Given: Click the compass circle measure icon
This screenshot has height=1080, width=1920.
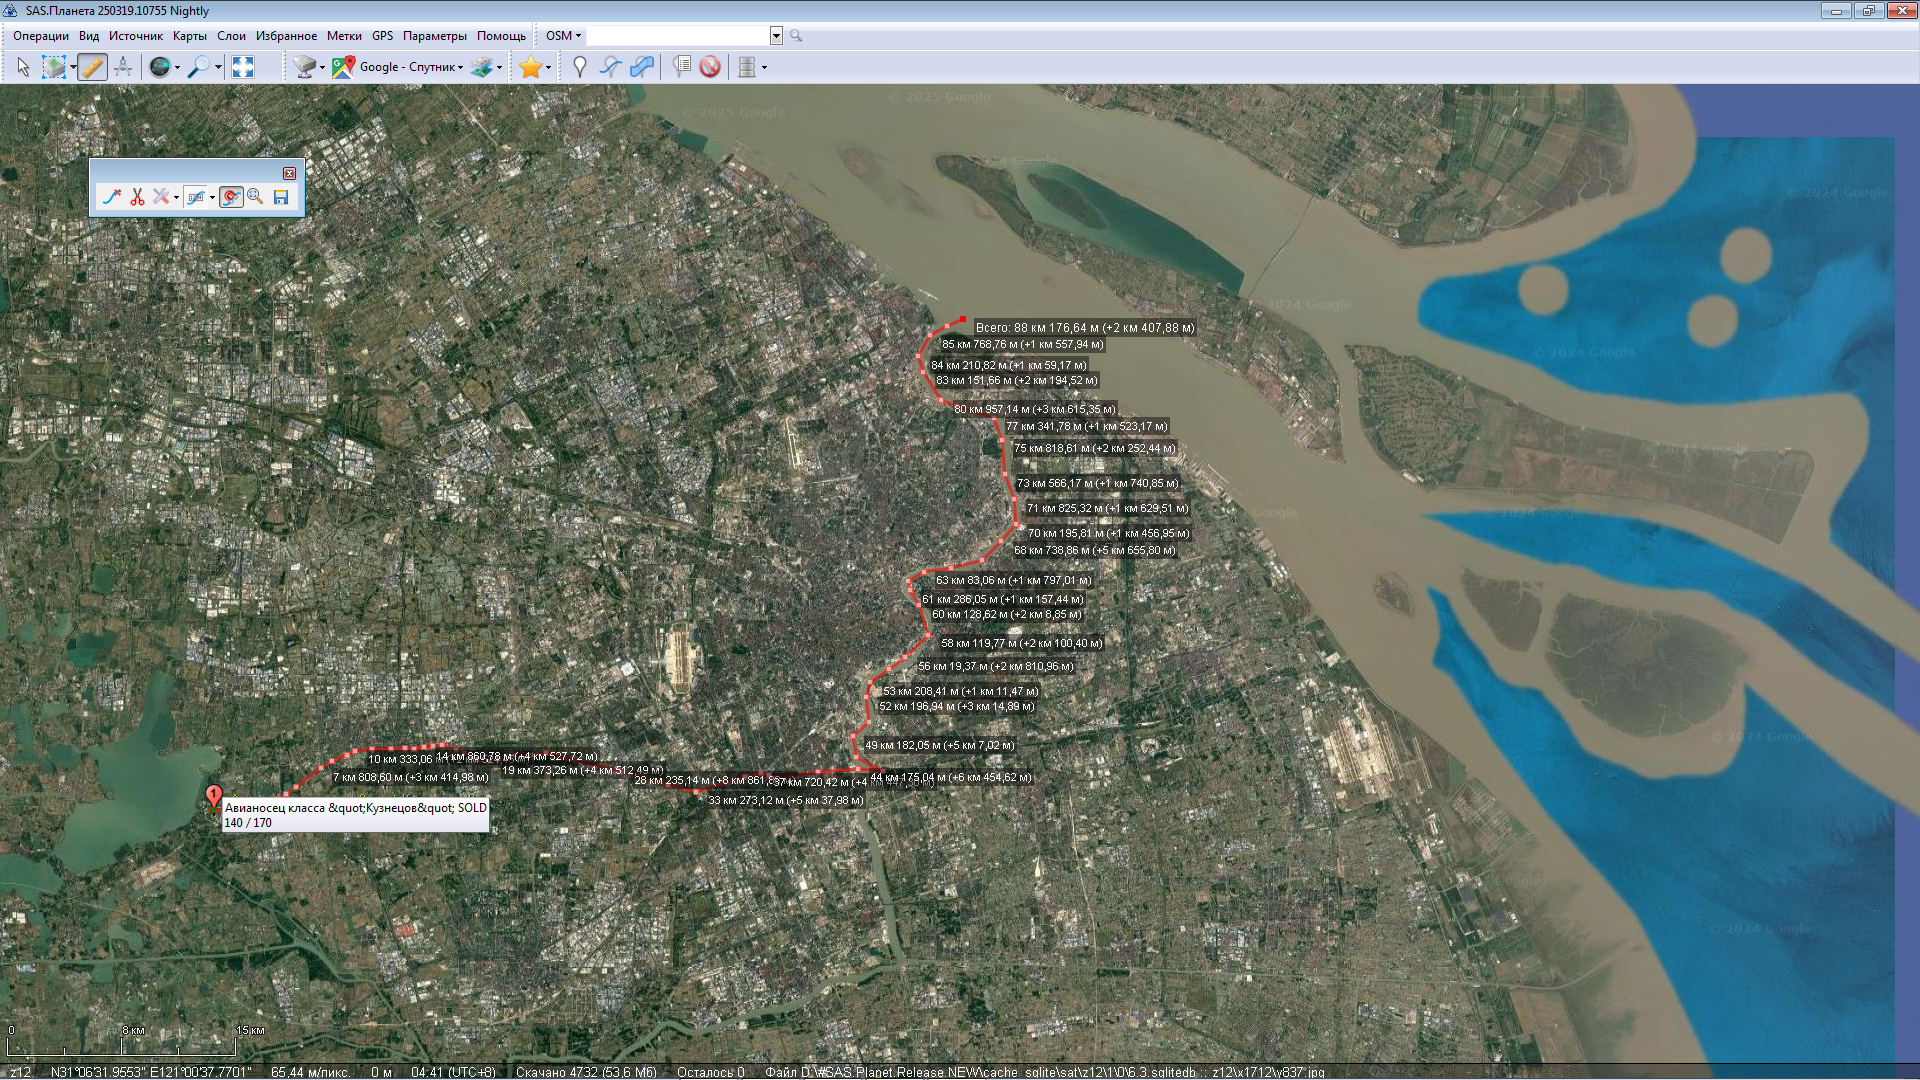Looking at the screenshot, I should (123, 67).
